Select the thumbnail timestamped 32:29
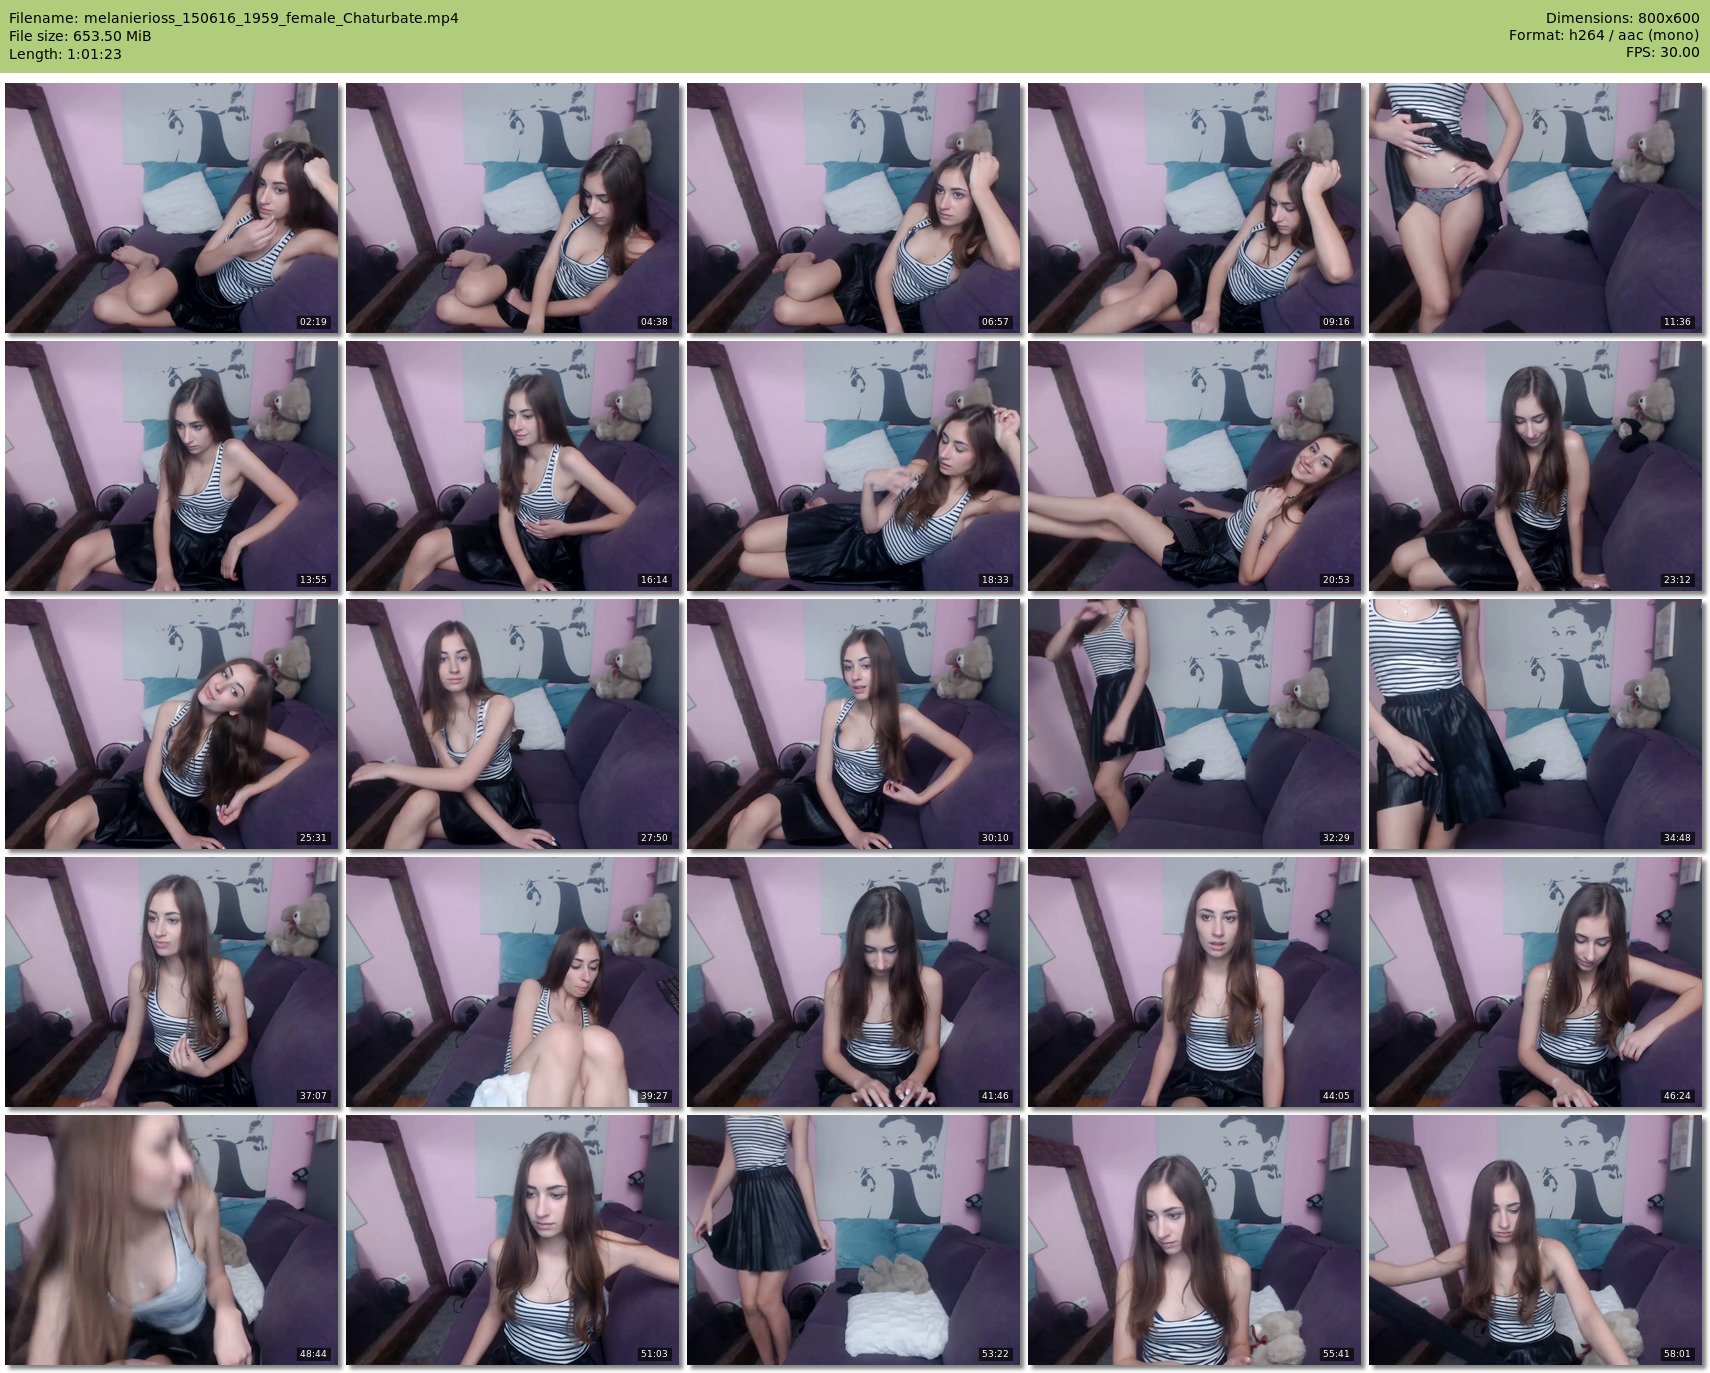 click(1194, 724)
